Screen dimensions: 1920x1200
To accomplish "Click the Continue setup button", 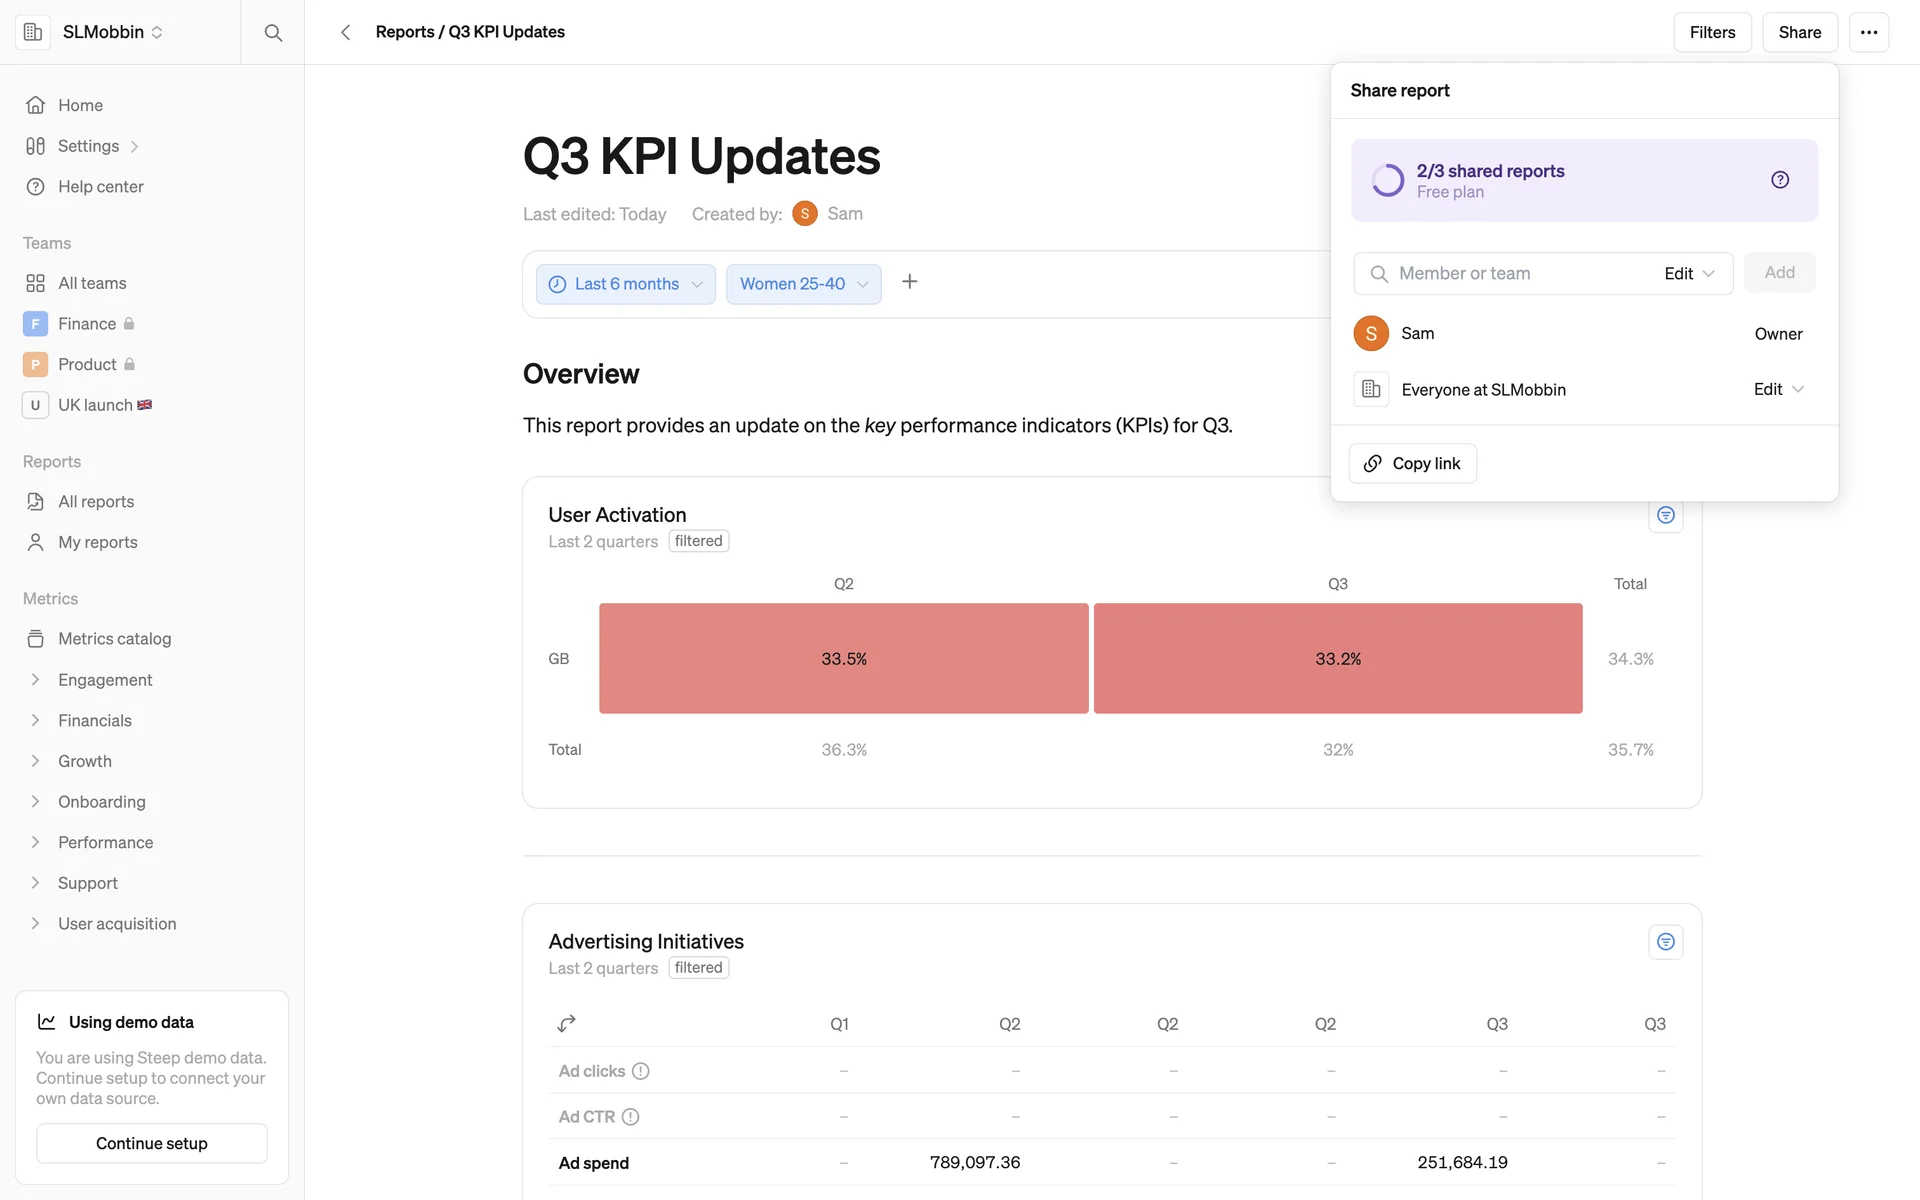I will point(152,1143).
